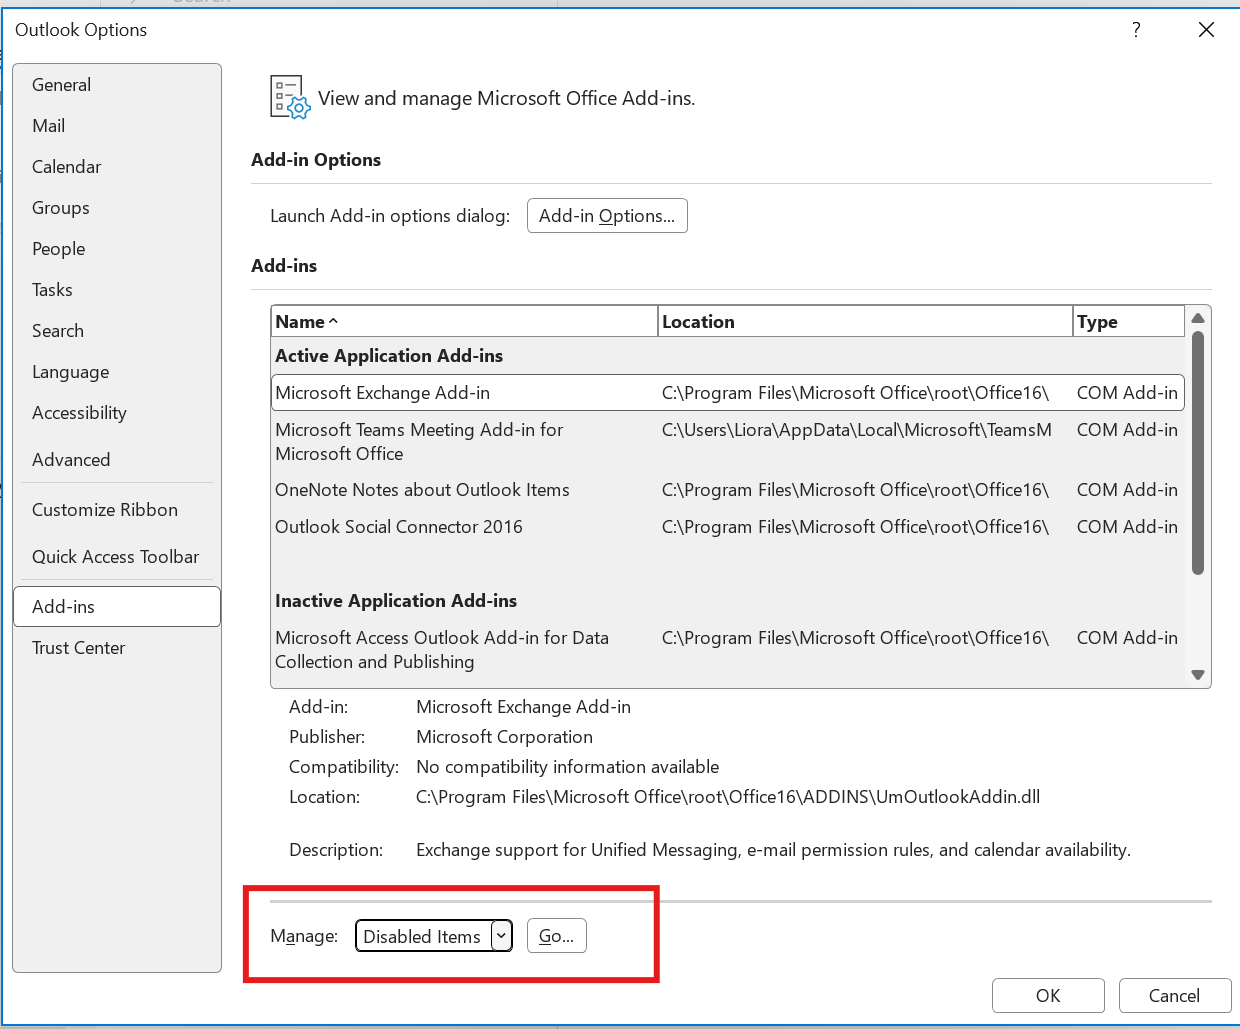Open the Add-in Options... dialog button

pyautogui.click(x=607, y=216)
